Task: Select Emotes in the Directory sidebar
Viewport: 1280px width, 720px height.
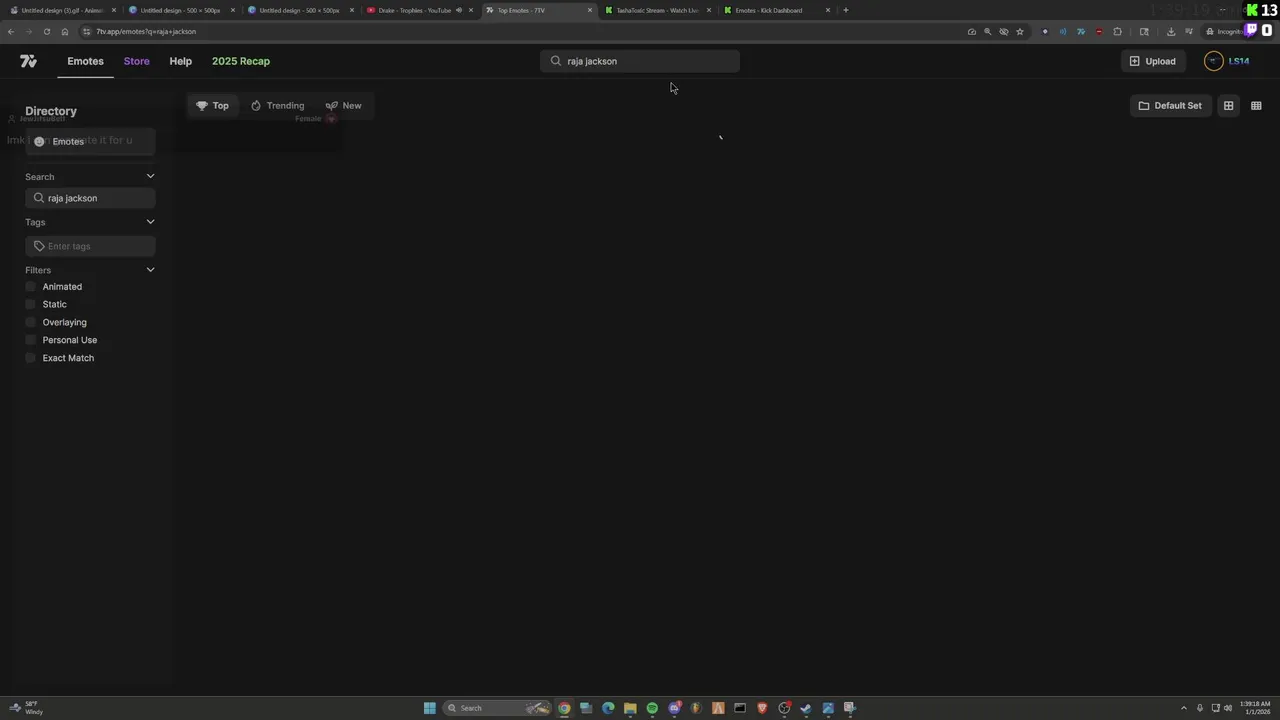Action: click(x=90, y=141)
